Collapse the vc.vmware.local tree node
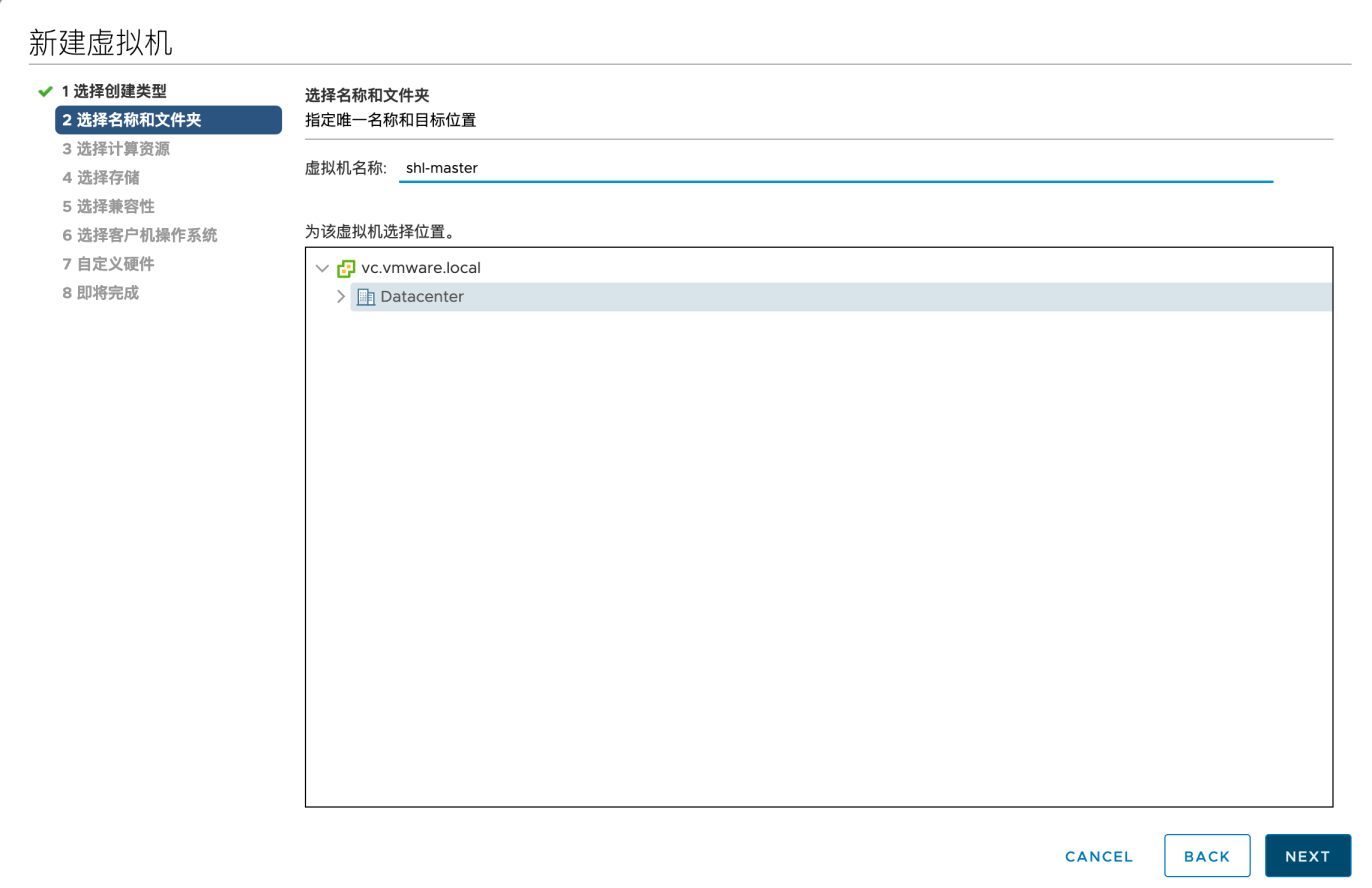Viewport: 1372px width, 888px height. pyautogui.click(x=321, y=268)
